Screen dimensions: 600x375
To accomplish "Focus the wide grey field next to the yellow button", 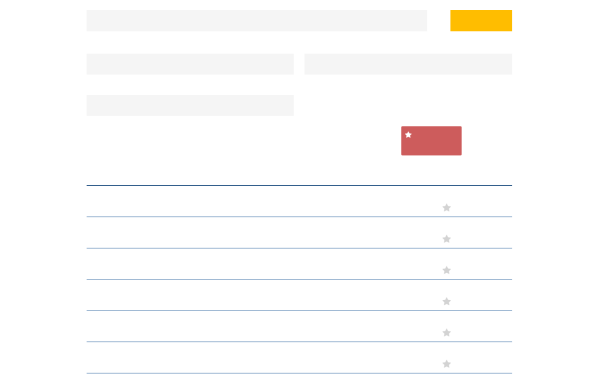I will point(257,20).
